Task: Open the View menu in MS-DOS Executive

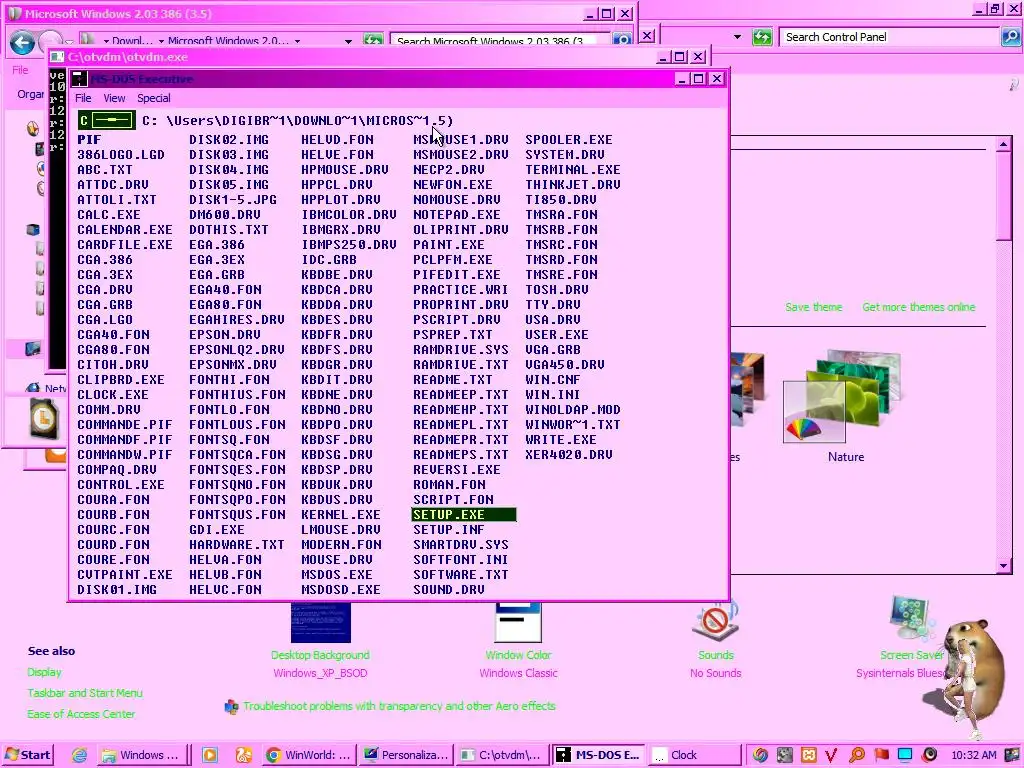Action: click(114, 98)
